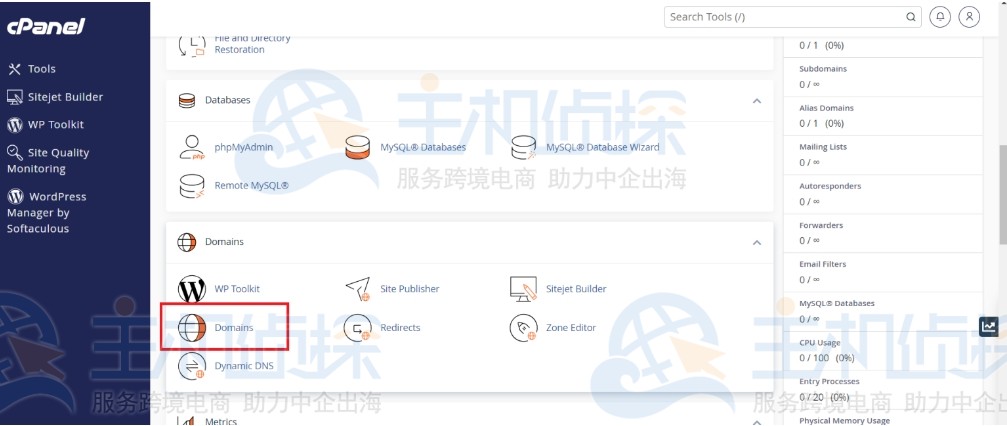
Task: Click the WP Toolkit WordPress icon in Domains
Action: point(191,289)
